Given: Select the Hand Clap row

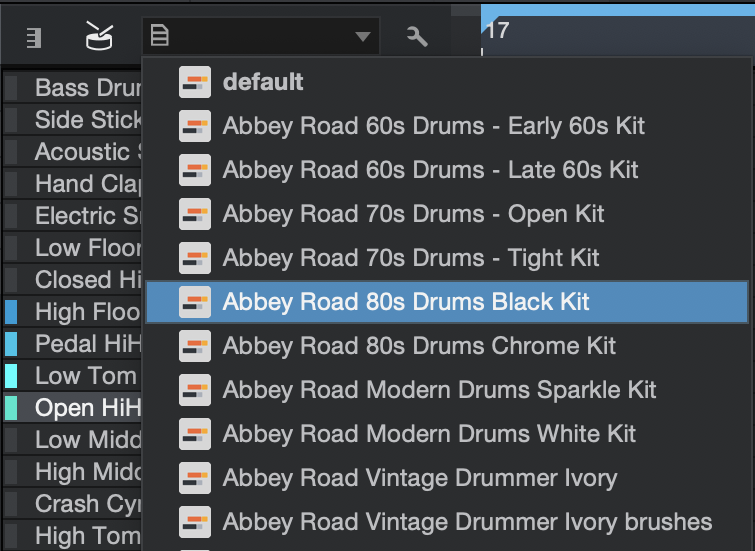Looking at the screenshot, I should (x=73, y=184).
